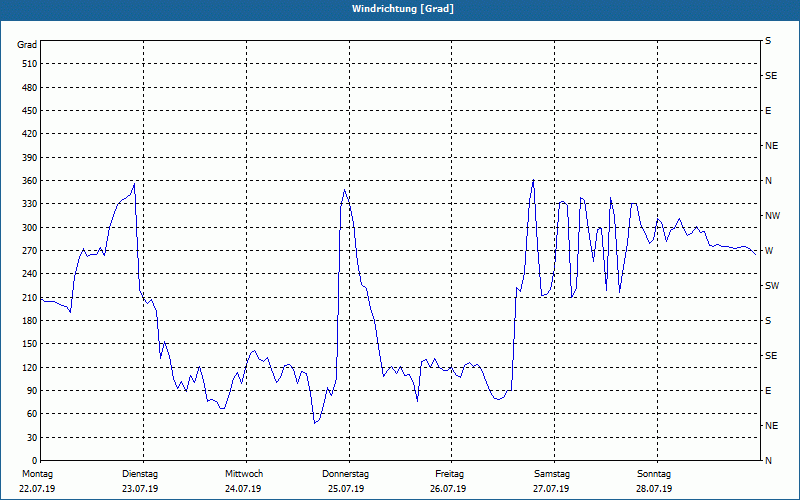Click the SW compass label on right axis

(x=772, y=286)
